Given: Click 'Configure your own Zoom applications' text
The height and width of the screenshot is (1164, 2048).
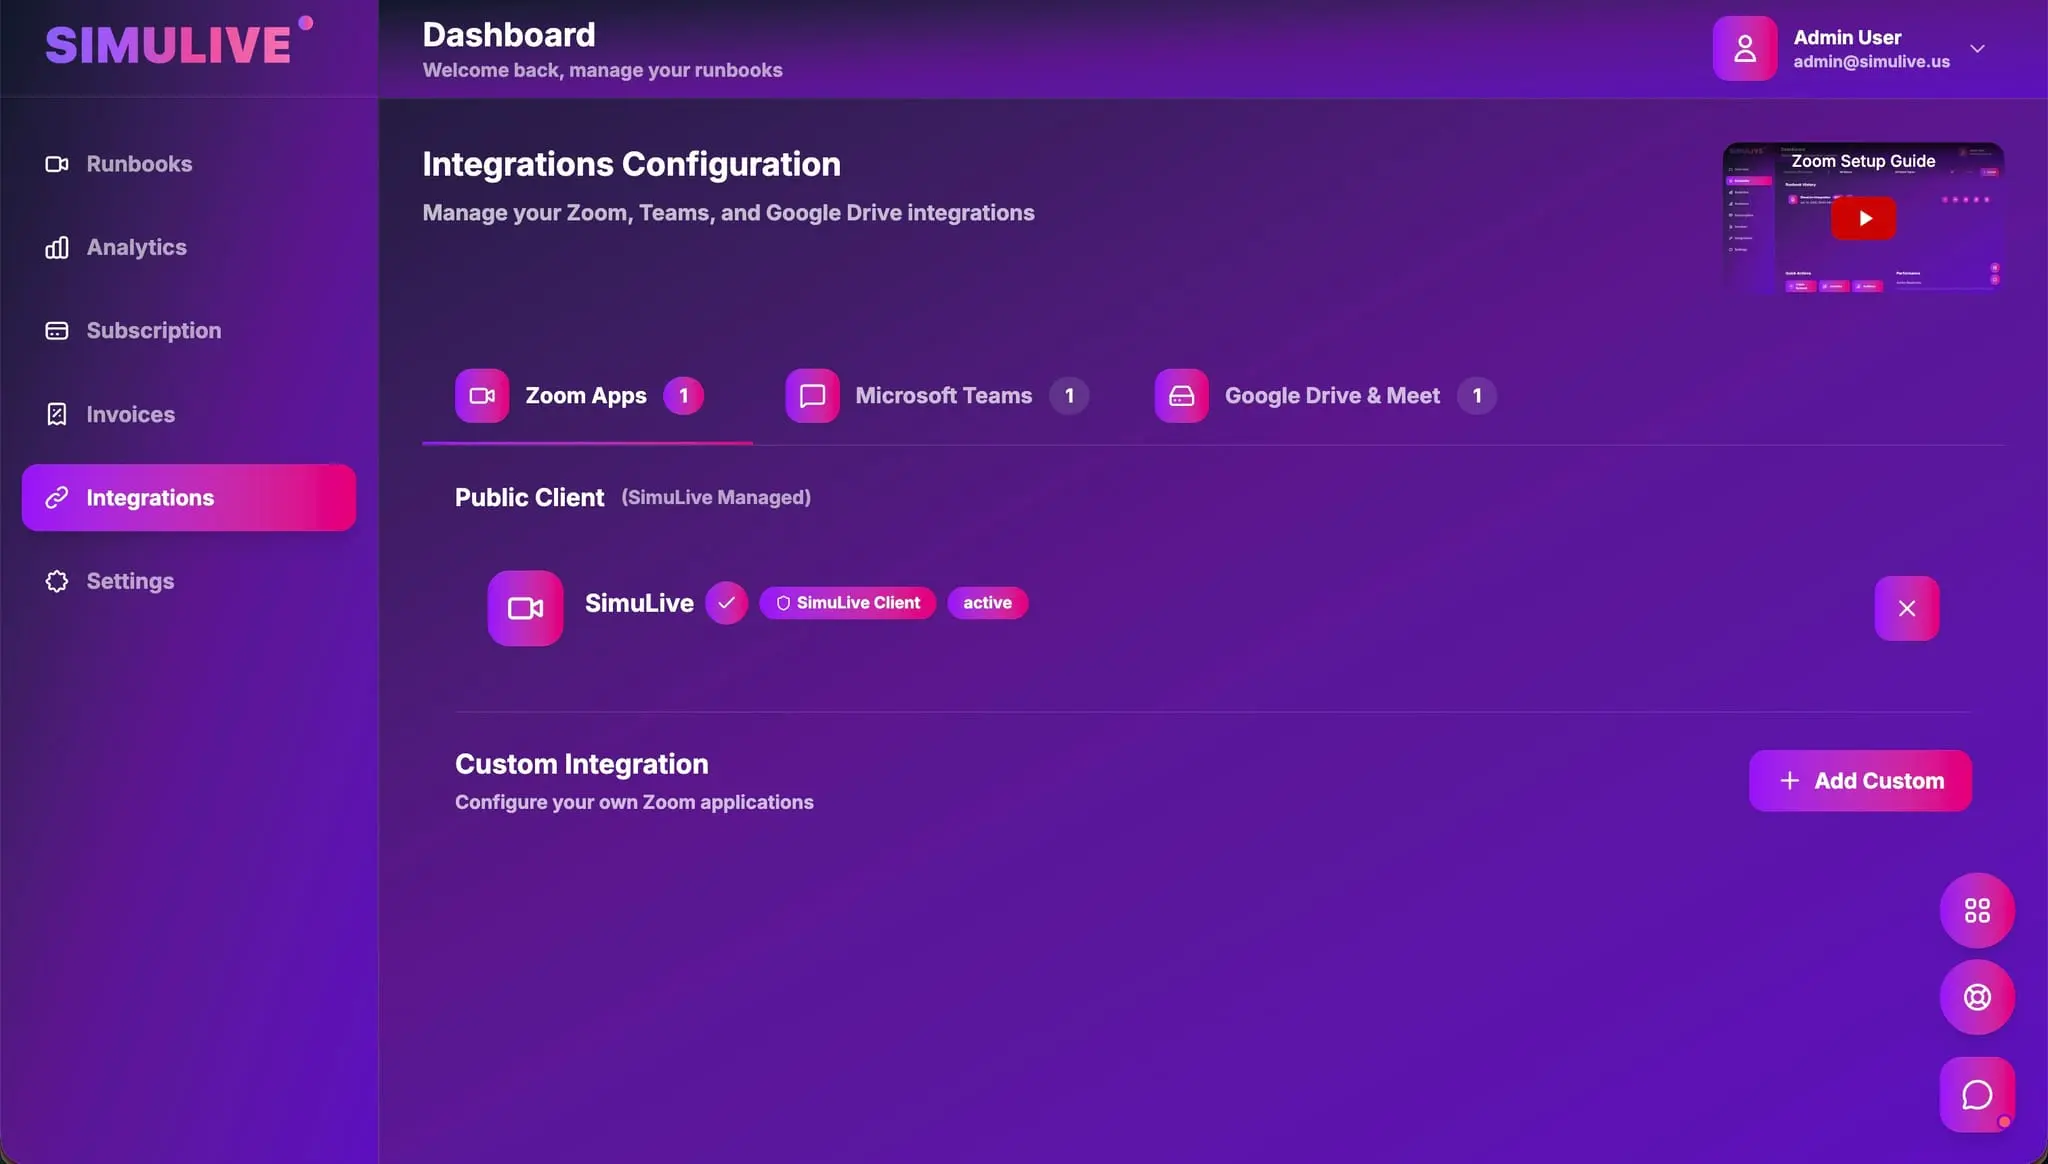Looking at the screenshot, I should coord(634,802).
